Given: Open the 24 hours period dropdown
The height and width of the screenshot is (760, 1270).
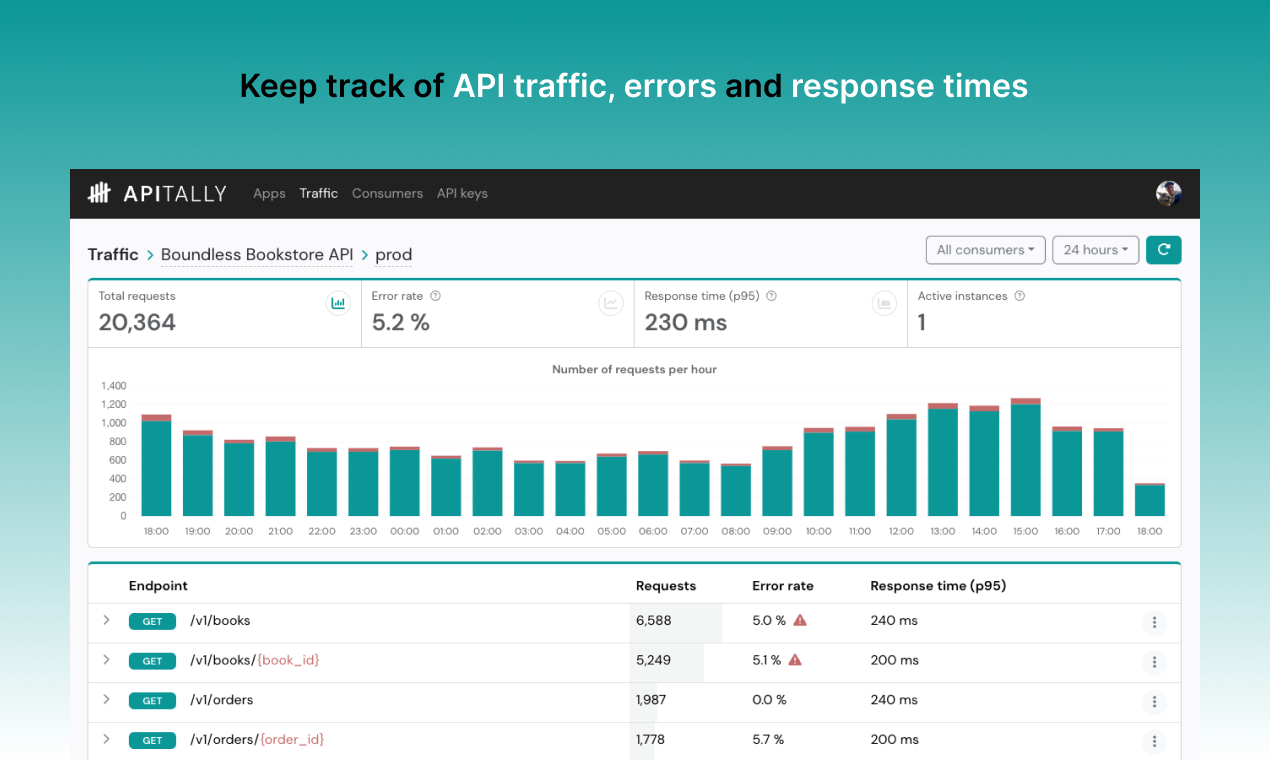Looking at the screenshot, I should [1096, 250].
